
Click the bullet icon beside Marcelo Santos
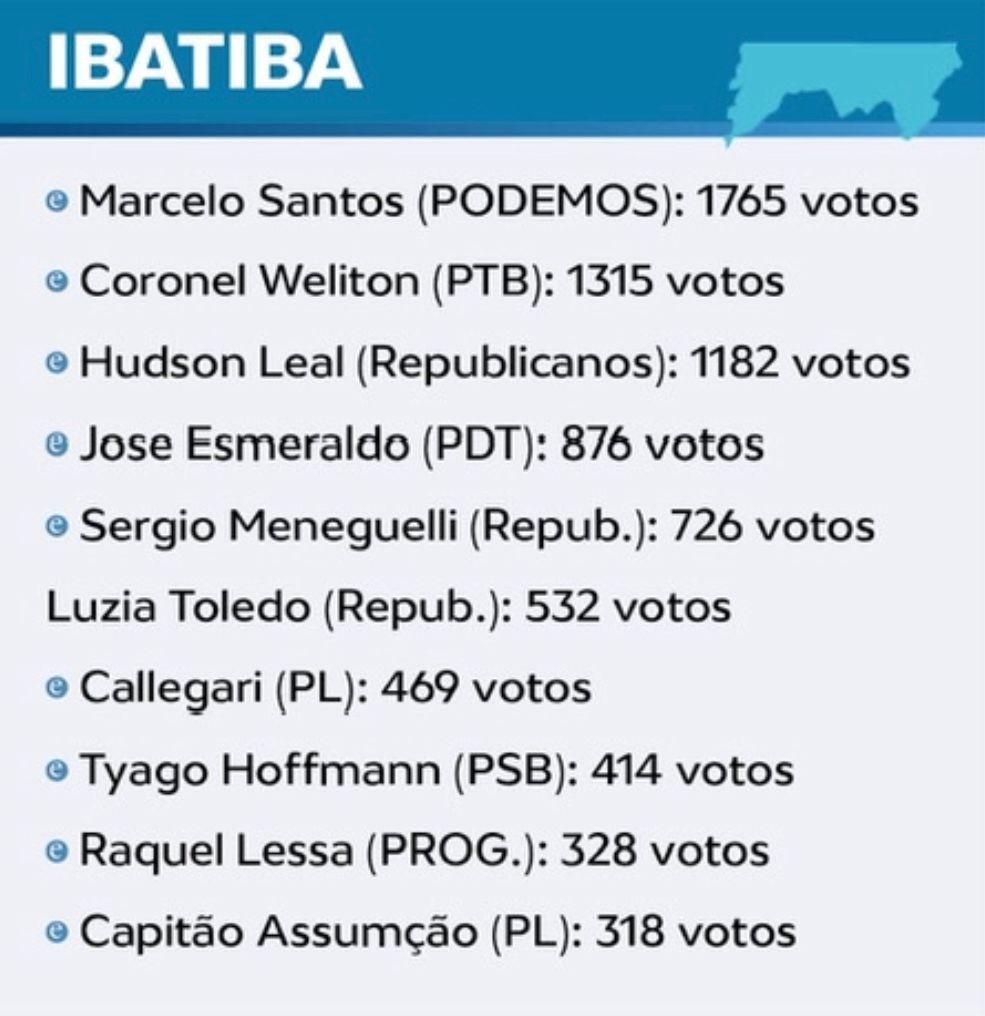[x=57, y=200]
